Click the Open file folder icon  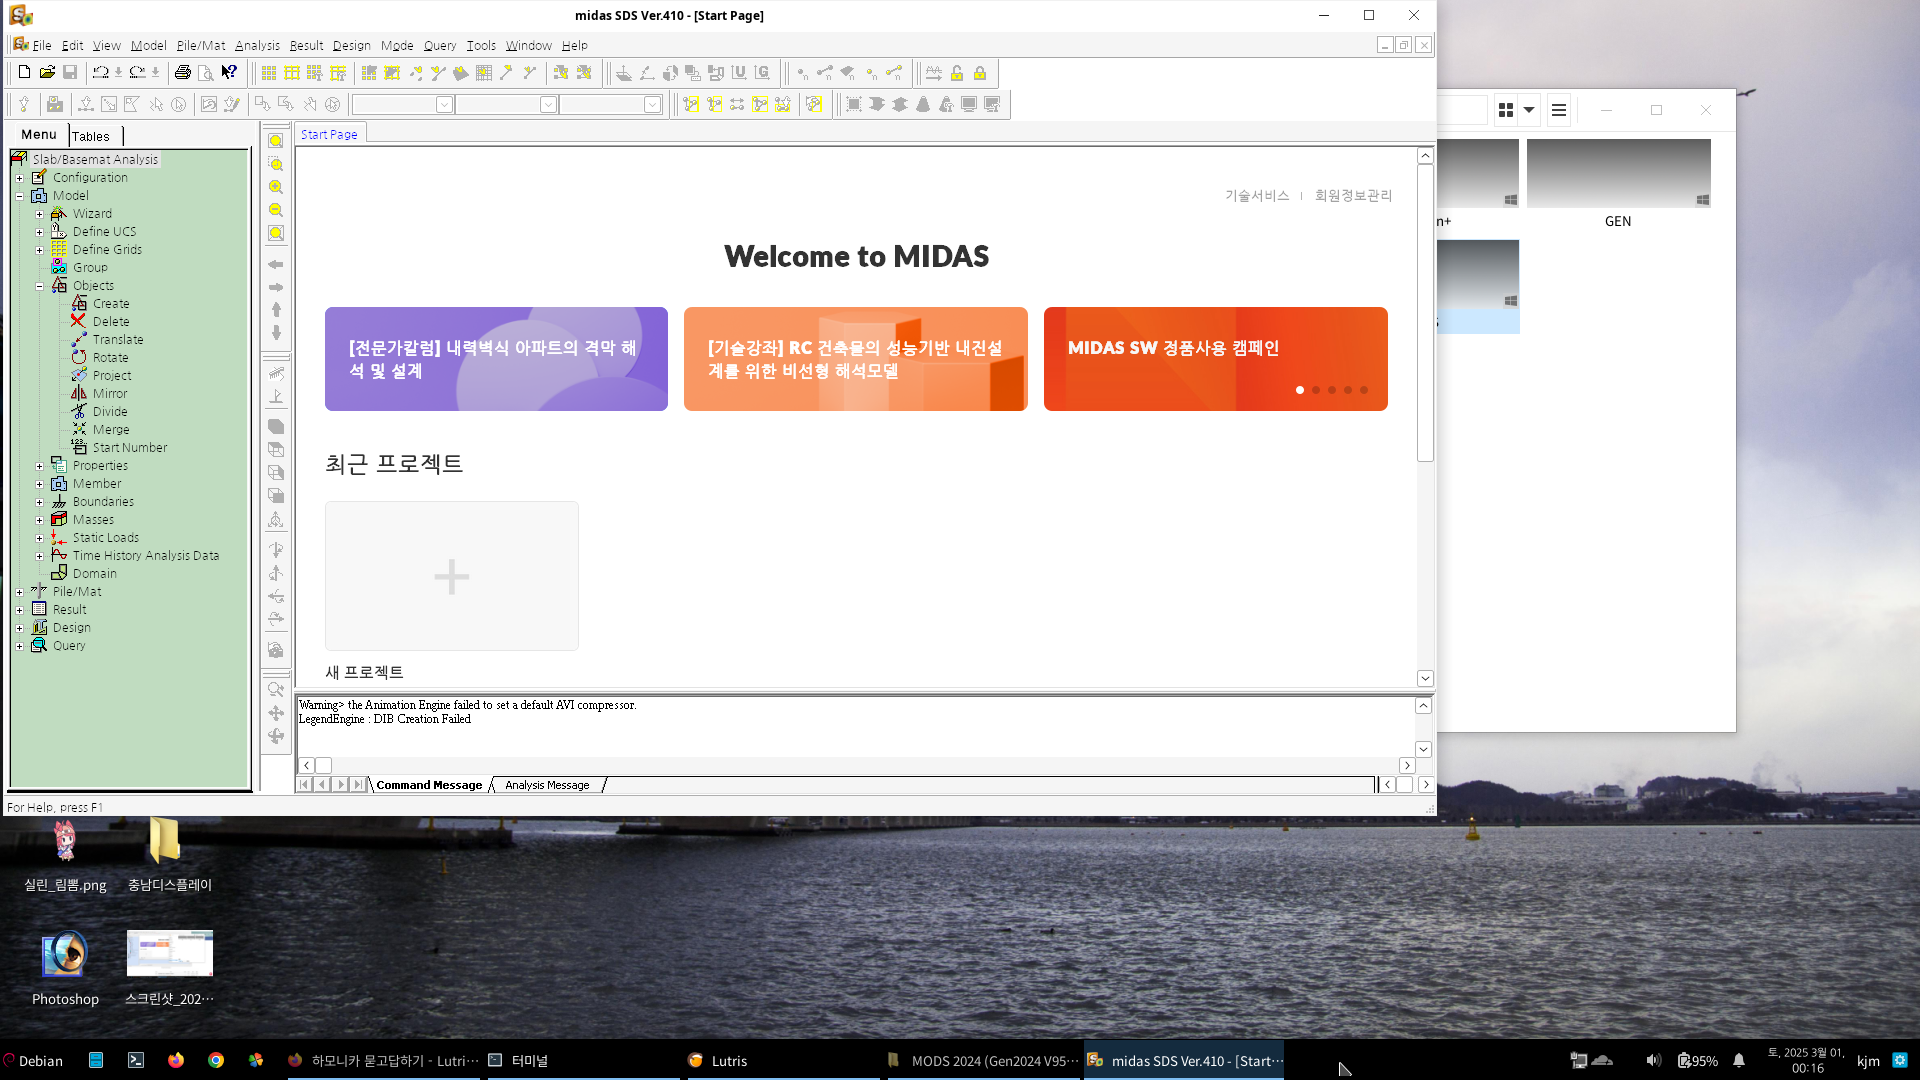tap(47, 72)
